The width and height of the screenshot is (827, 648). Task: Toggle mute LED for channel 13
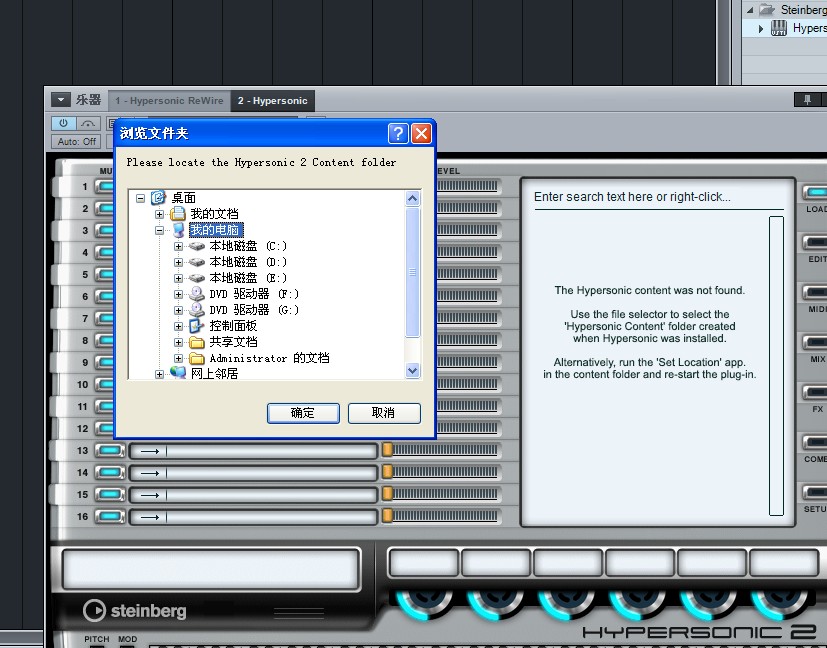(x=110, y=451)
